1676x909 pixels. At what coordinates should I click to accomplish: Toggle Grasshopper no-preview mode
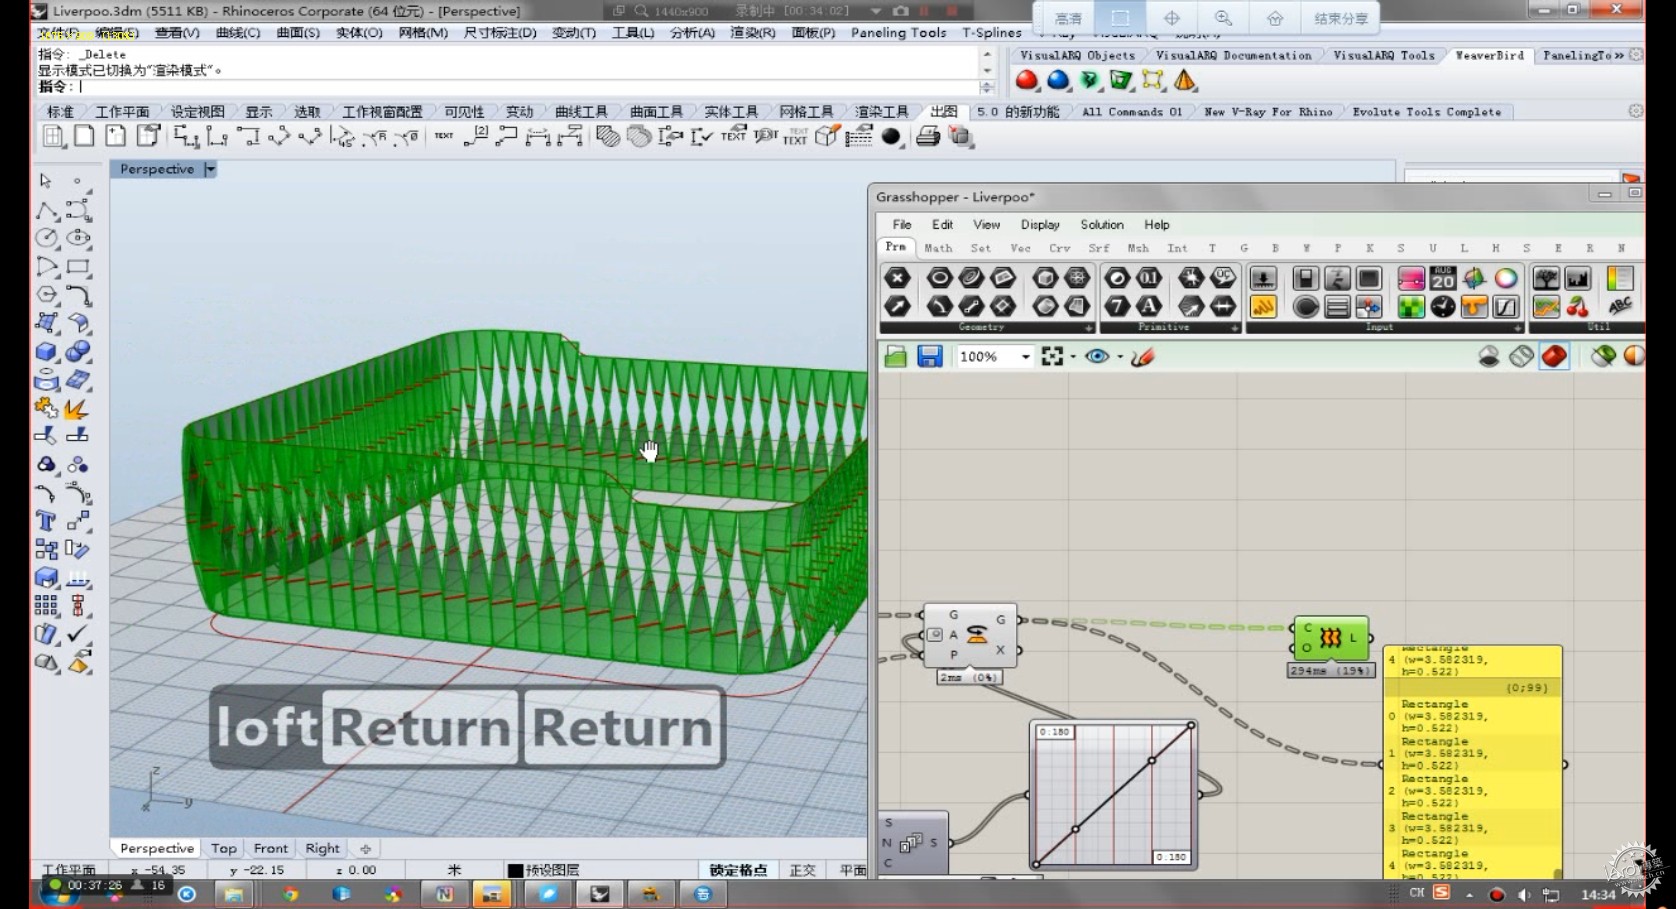[1489, 356]
